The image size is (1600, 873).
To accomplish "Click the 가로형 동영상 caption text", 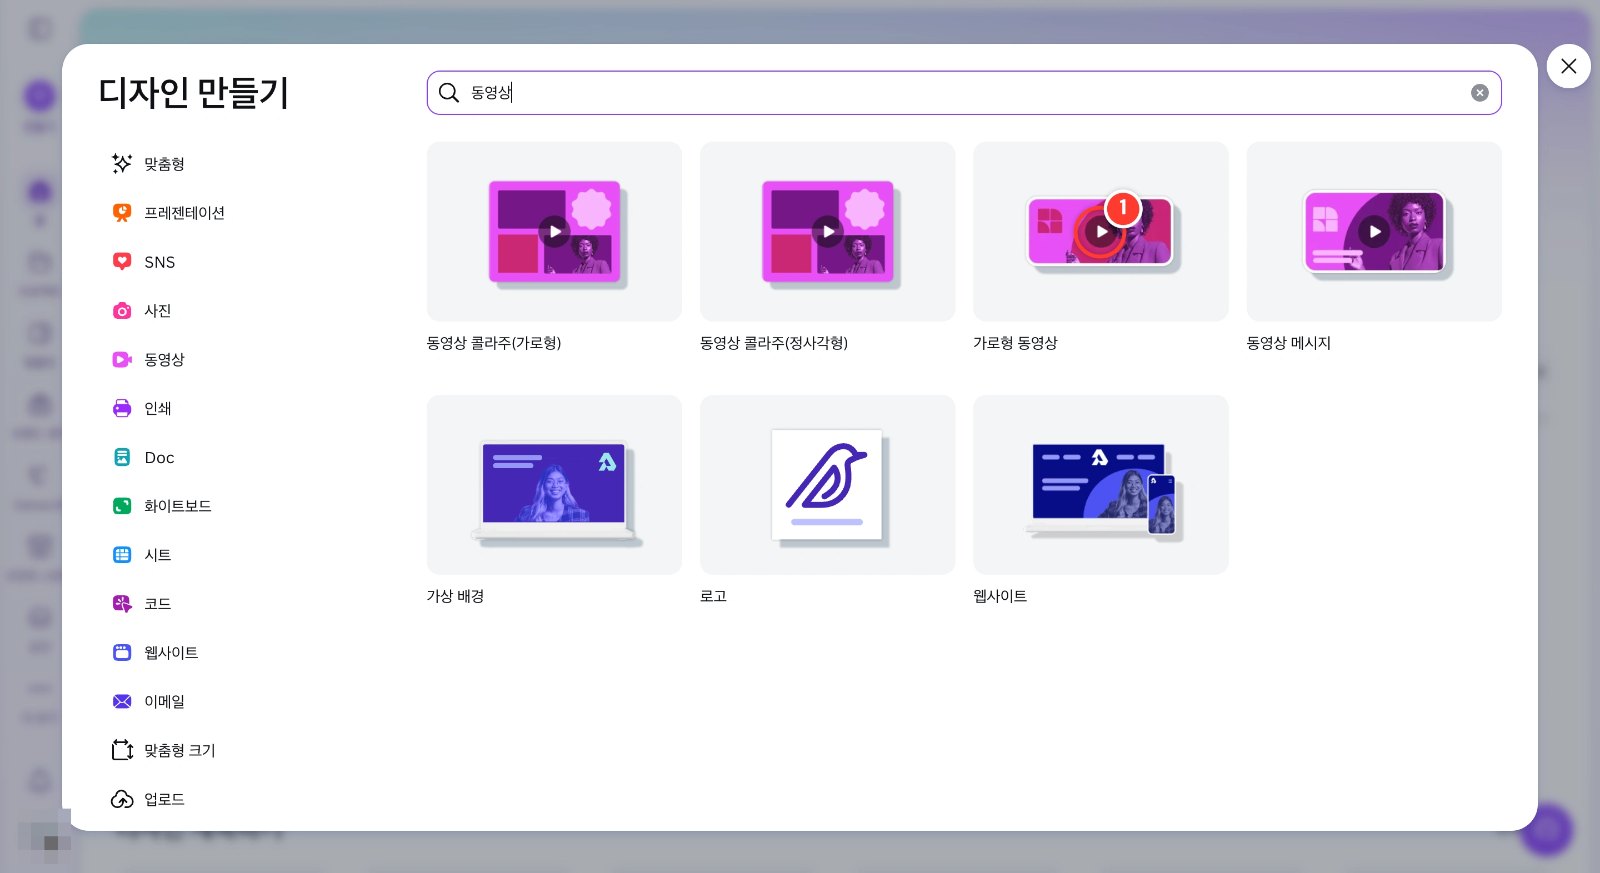I will click(1015, 343).
